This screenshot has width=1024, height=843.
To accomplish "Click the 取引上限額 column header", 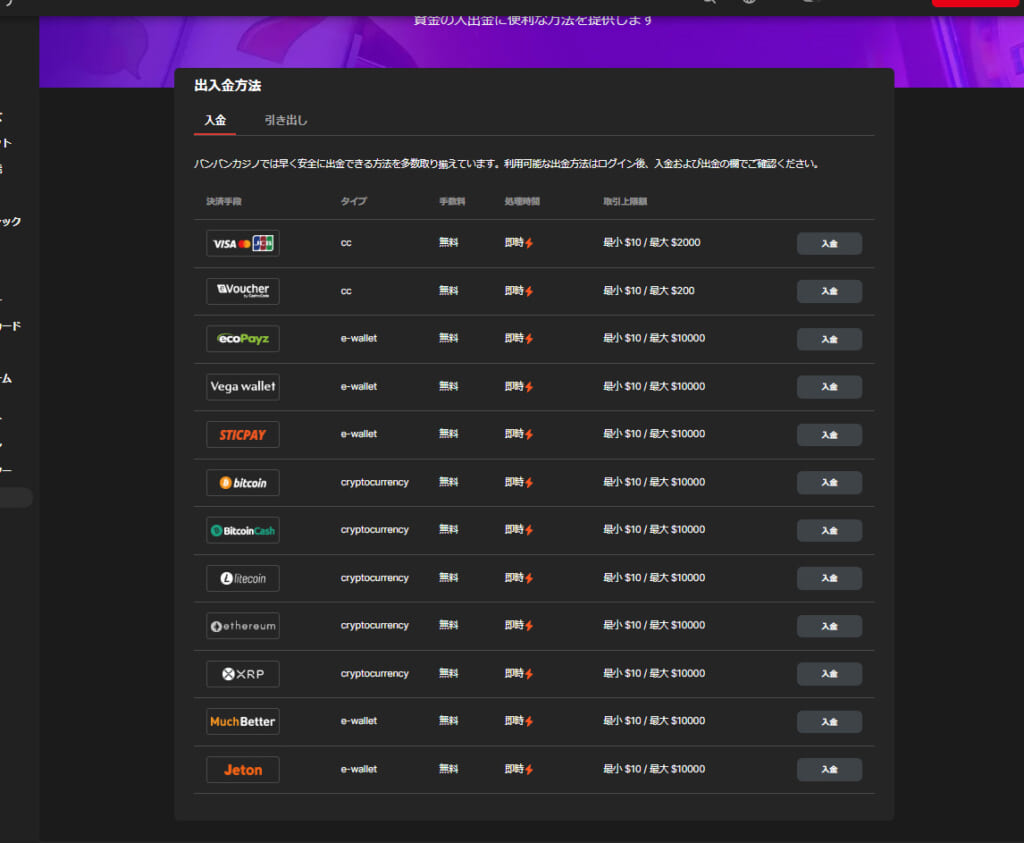I will click(625, 201).
